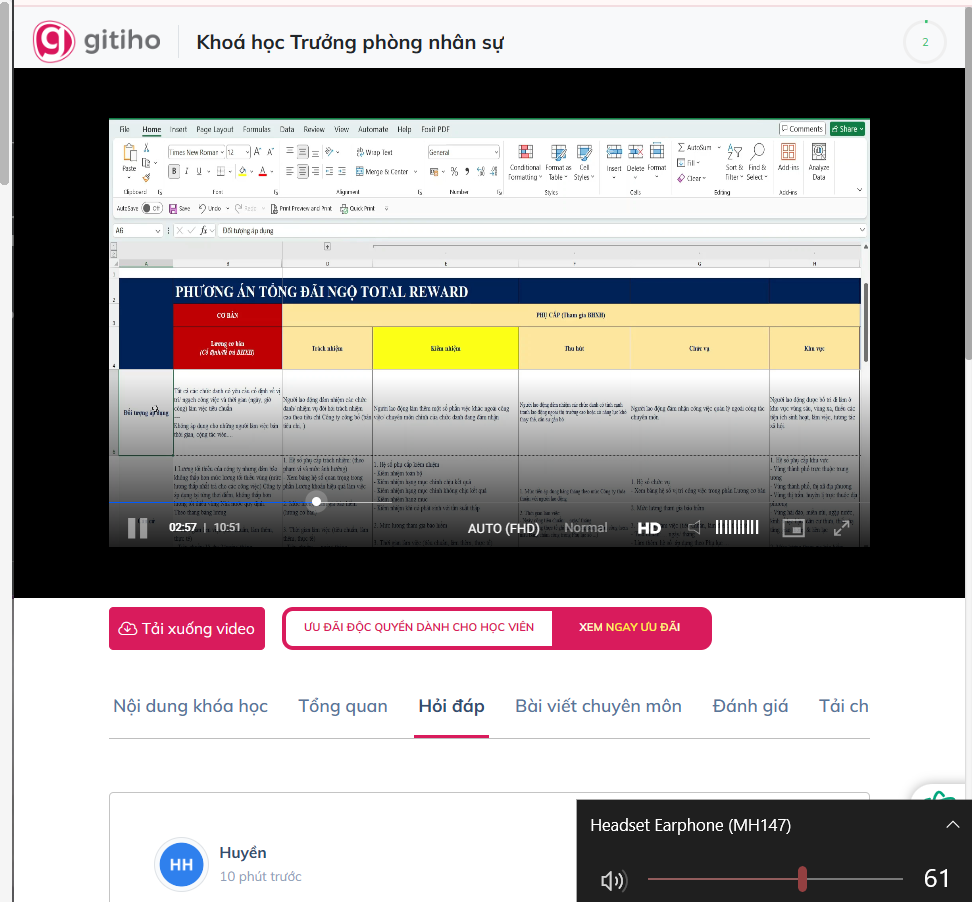Viewport: 972px width, 902px height.
Task: Toggle Wrap Text in Excel ribbon
Action: 374,152
